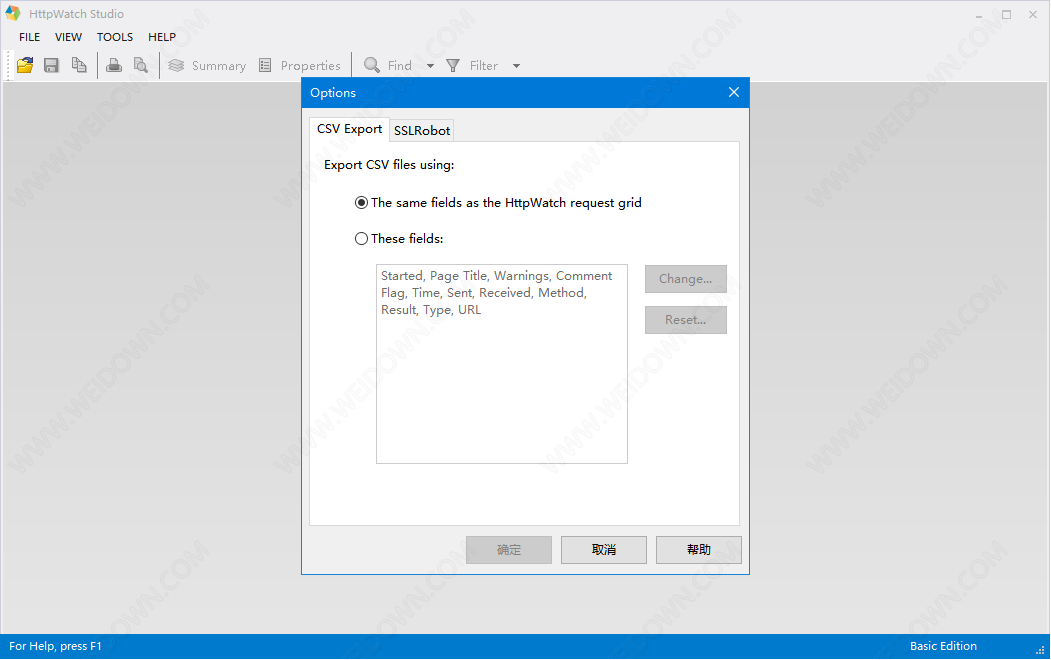Viewport: 1051px width, 660px height.
Task: Expand the Find dropdown arrow
Action: (x=430, y=66)
